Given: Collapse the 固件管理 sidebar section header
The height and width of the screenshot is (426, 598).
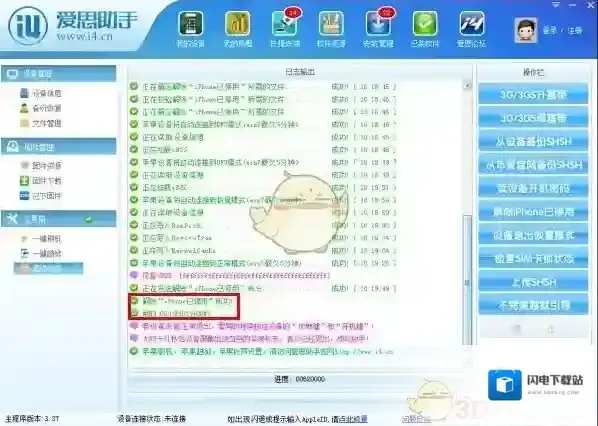Looking at the screenshot, I should tap(59, 146).
